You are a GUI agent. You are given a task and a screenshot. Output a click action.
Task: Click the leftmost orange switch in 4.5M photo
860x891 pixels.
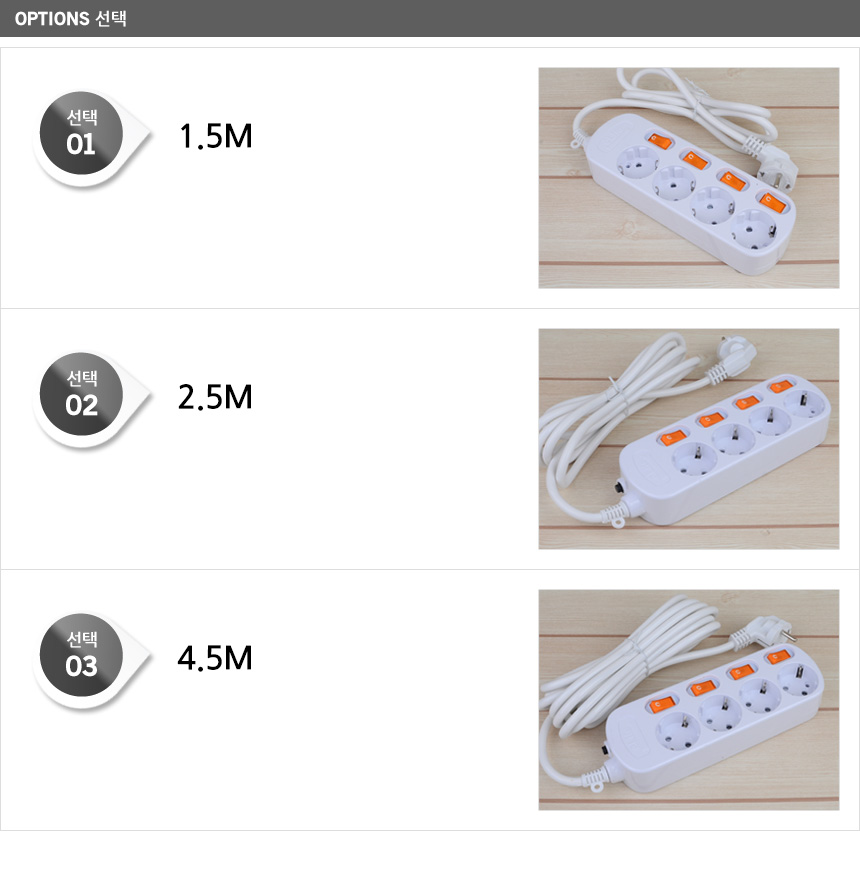click(x=661, y=706)
